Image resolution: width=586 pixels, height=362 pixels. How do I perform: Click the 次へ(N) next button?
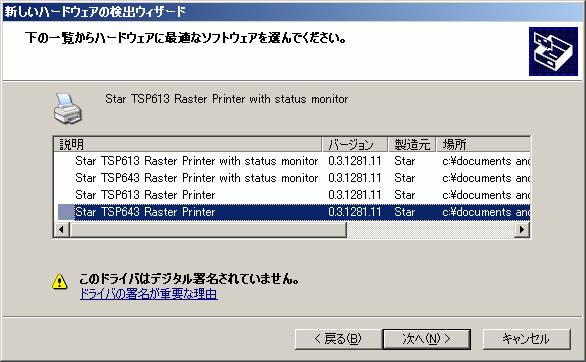[426, 339]
